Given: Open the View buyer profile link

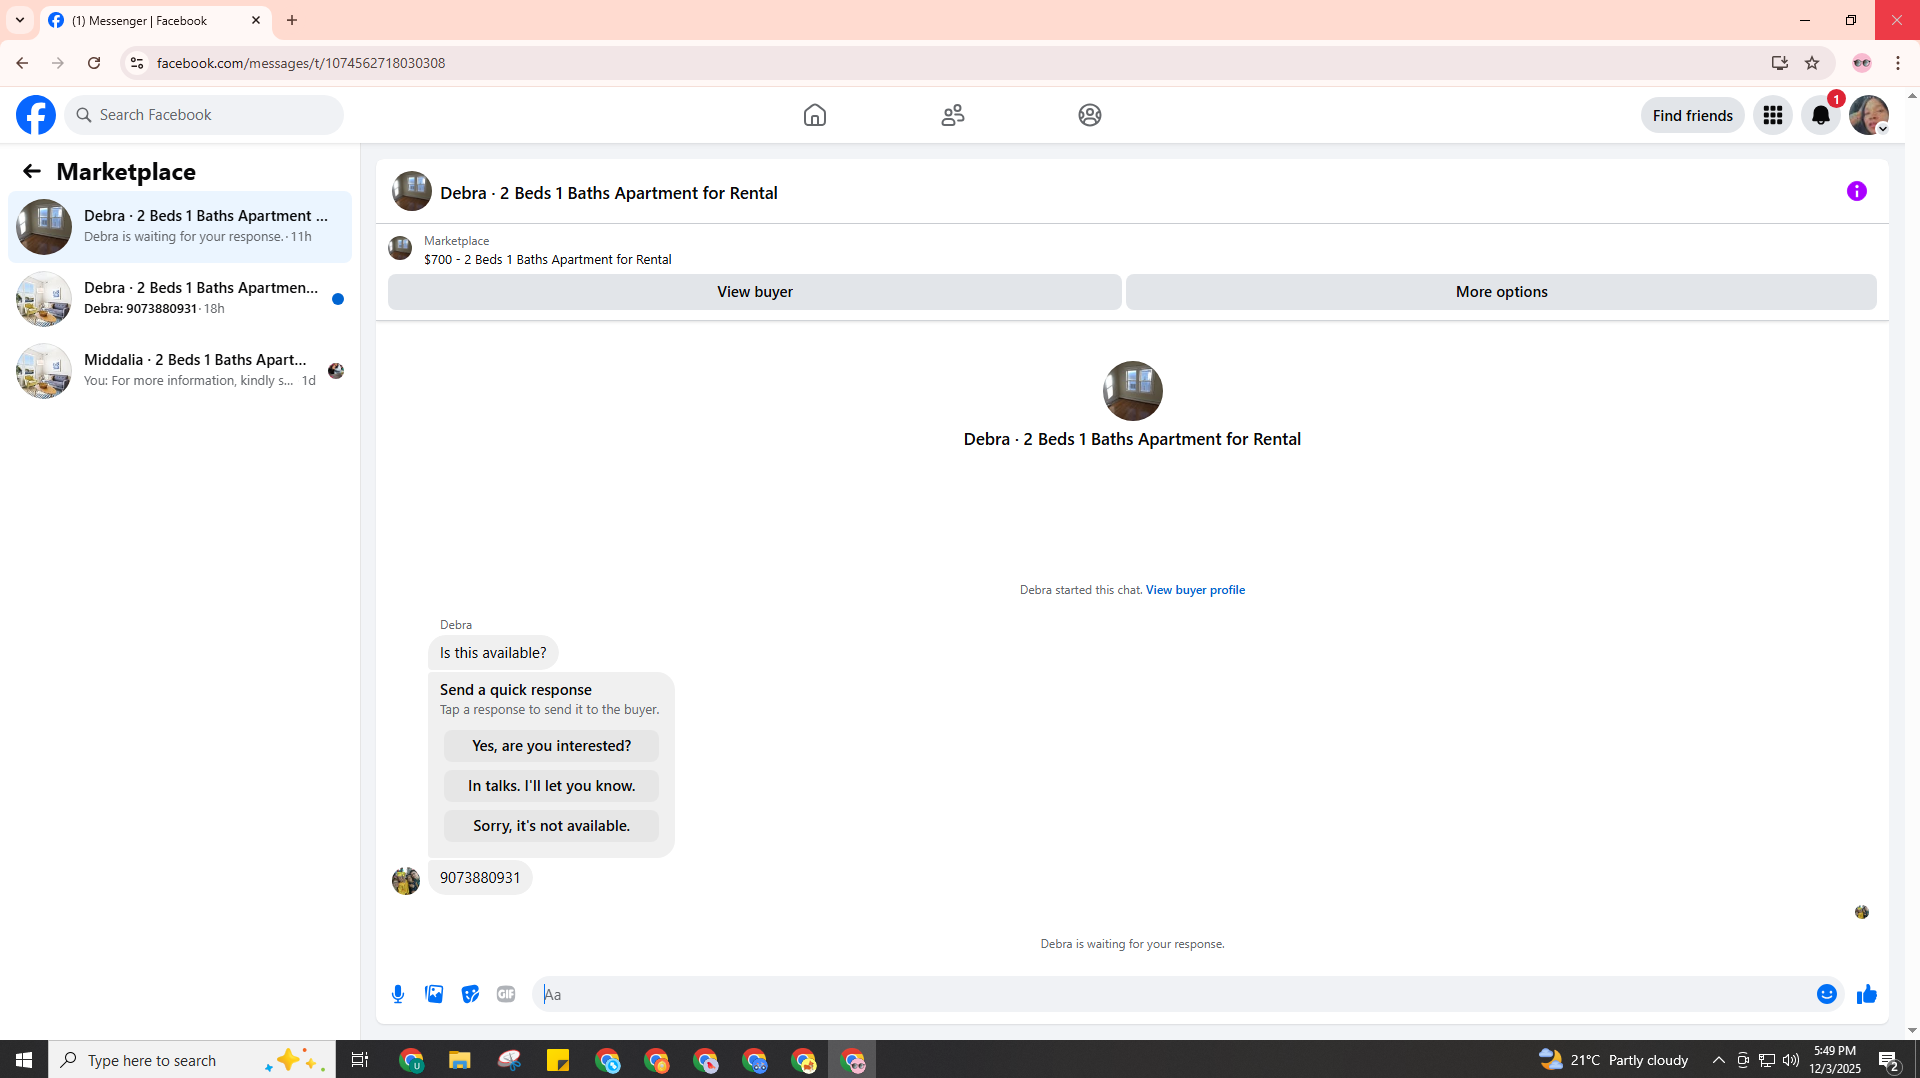Looking at the screenshot, I should [x=1195, y=590].
